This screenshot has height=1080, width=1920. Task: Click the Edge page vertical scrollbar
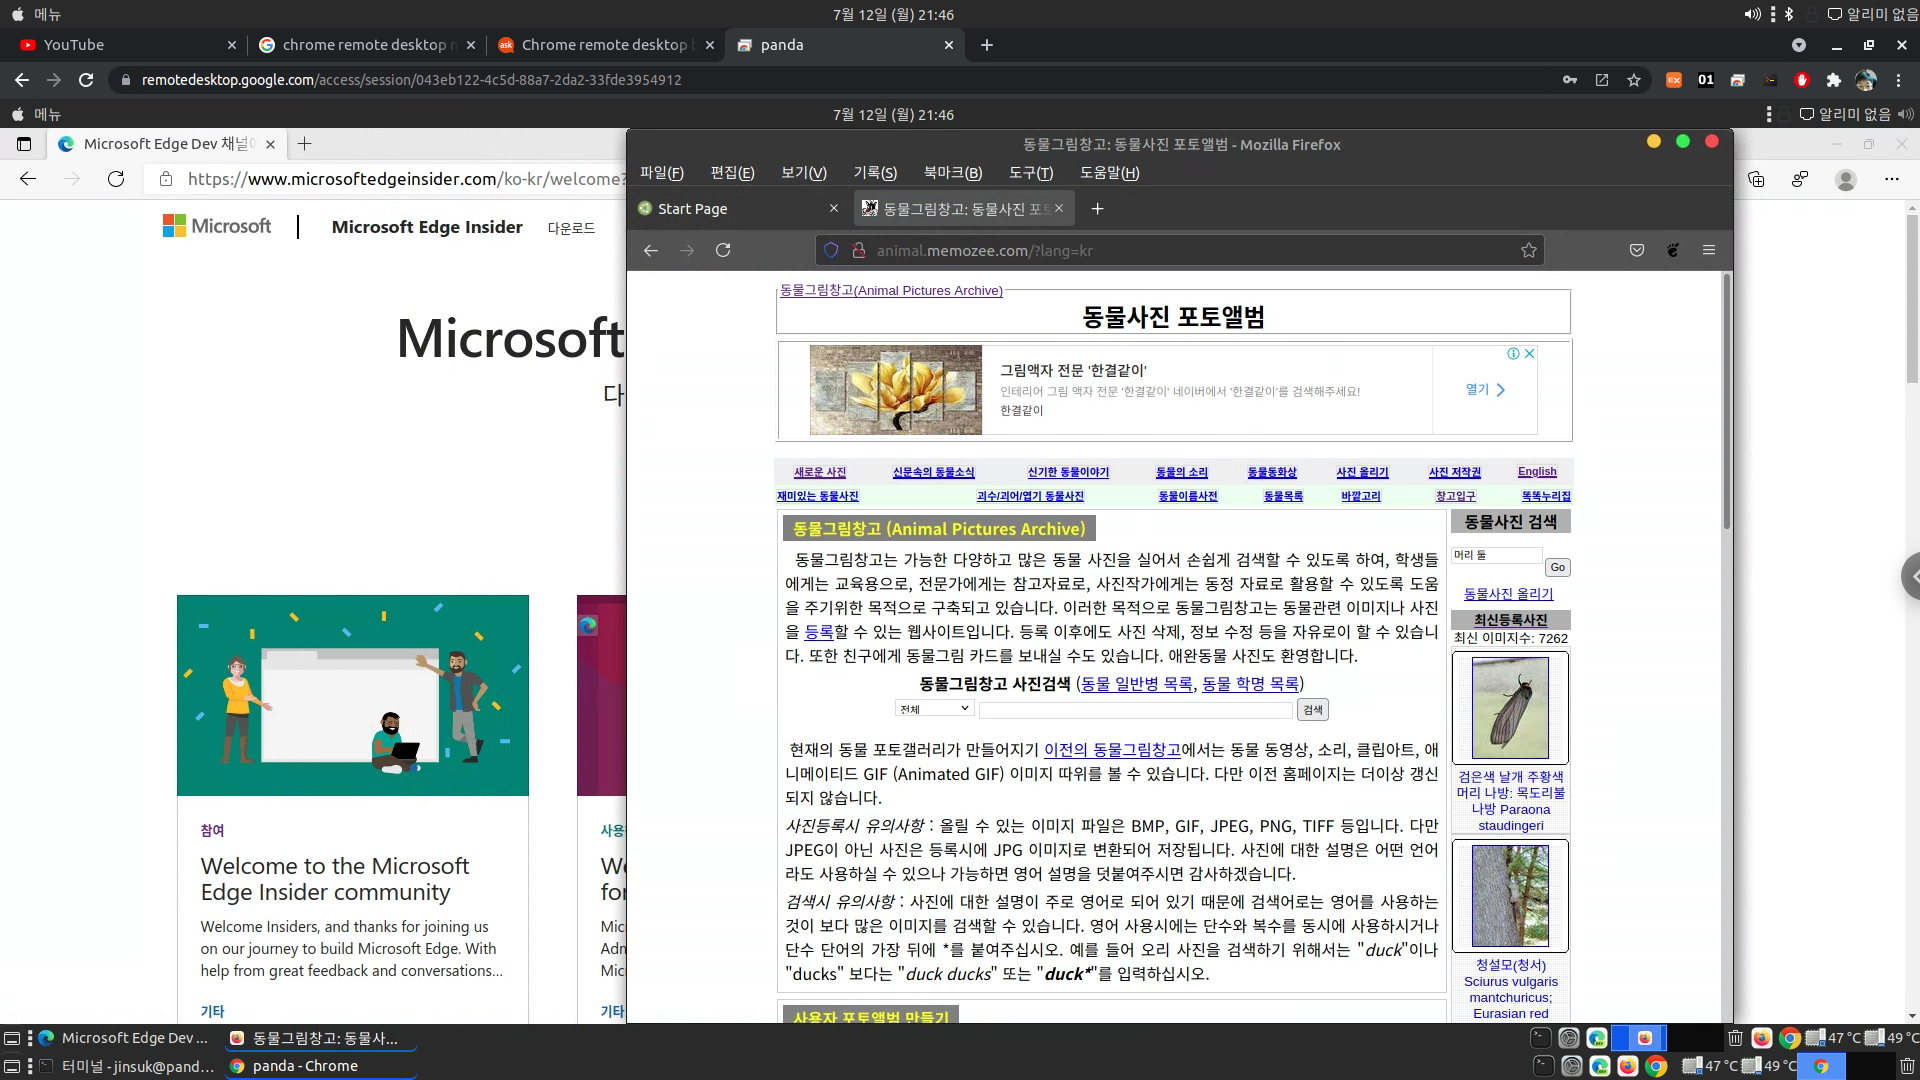[1912, 300]
